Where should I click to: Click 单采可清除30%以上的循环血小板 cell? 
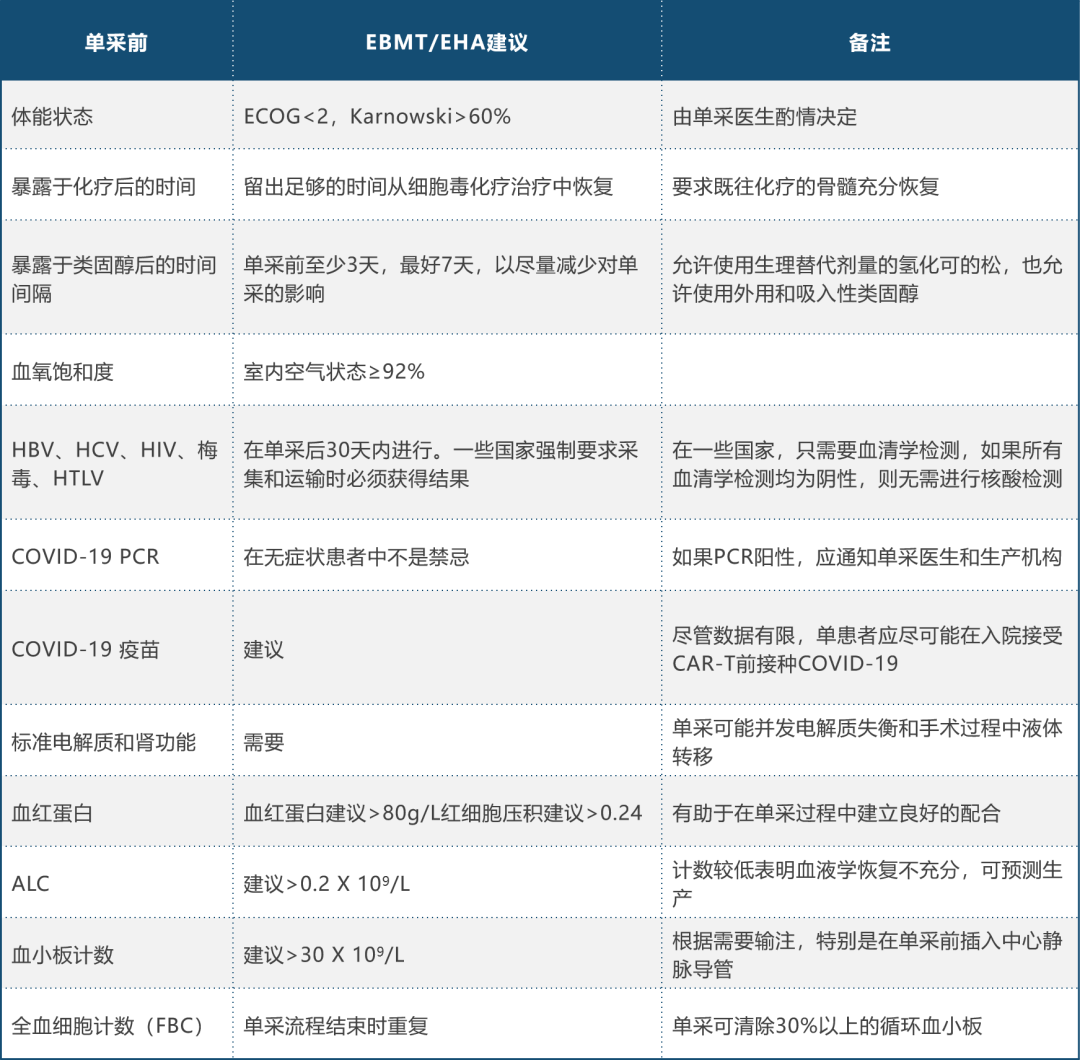tap(827, 1026)
